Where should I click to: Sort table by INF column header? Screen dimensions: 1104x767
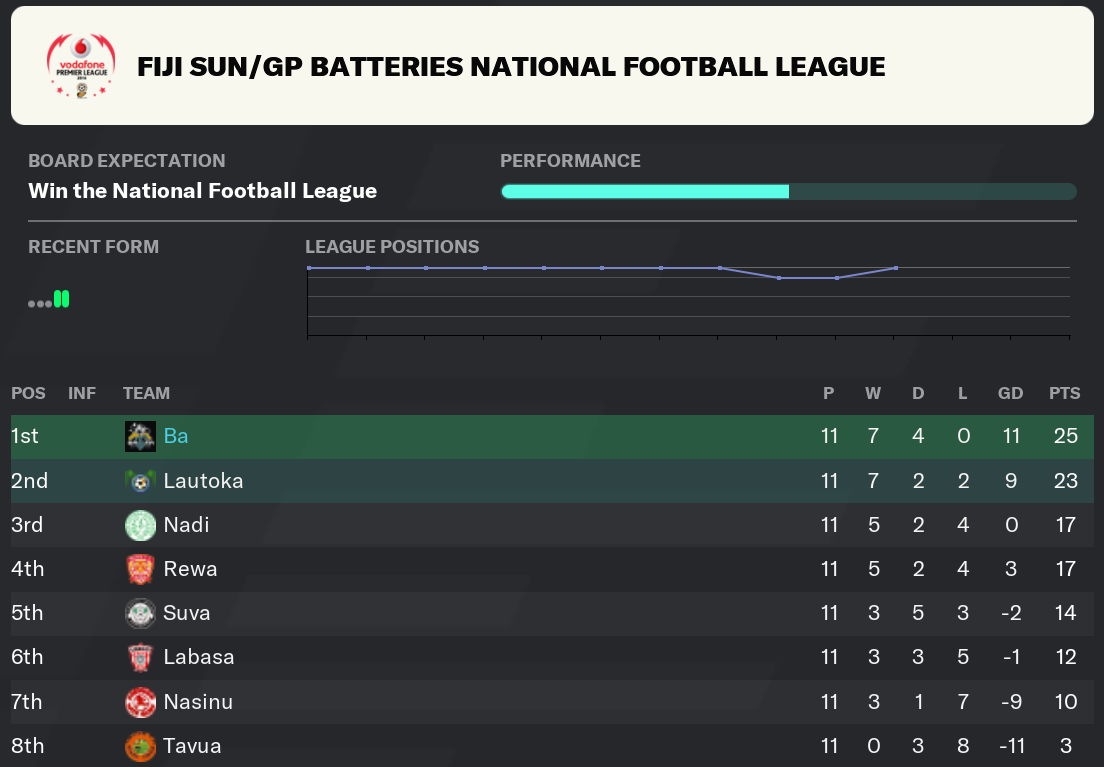click(x=82, y=393)
